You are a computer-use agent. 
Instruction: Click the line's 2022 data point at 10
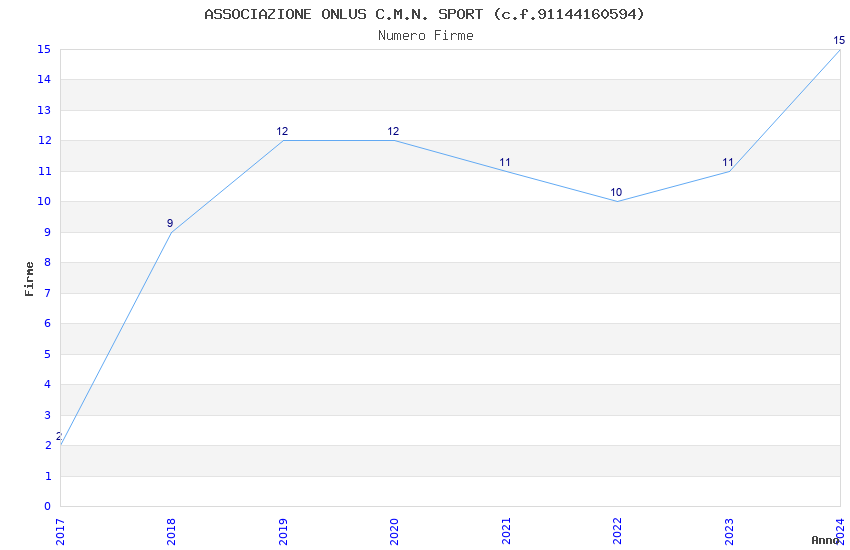pyautogui.click(x=617, y=202)
